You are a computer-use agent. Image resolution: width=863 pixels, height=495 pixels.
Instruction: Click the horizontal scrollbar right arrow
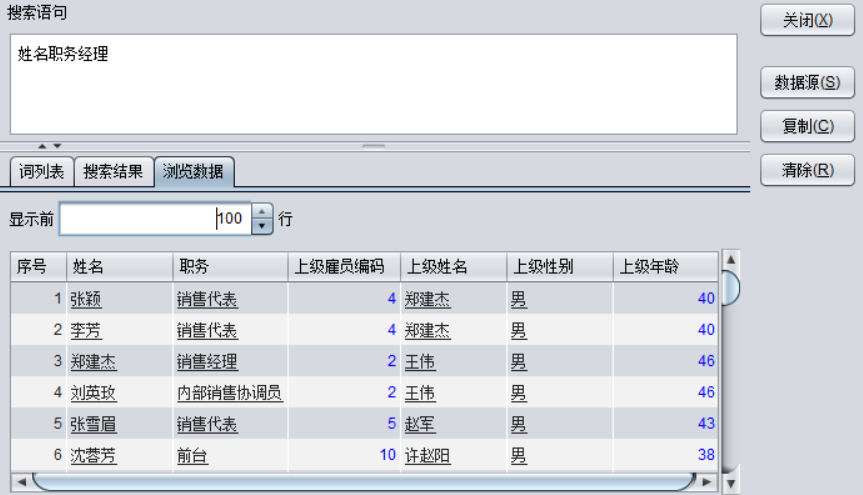[x=707, y=483]
